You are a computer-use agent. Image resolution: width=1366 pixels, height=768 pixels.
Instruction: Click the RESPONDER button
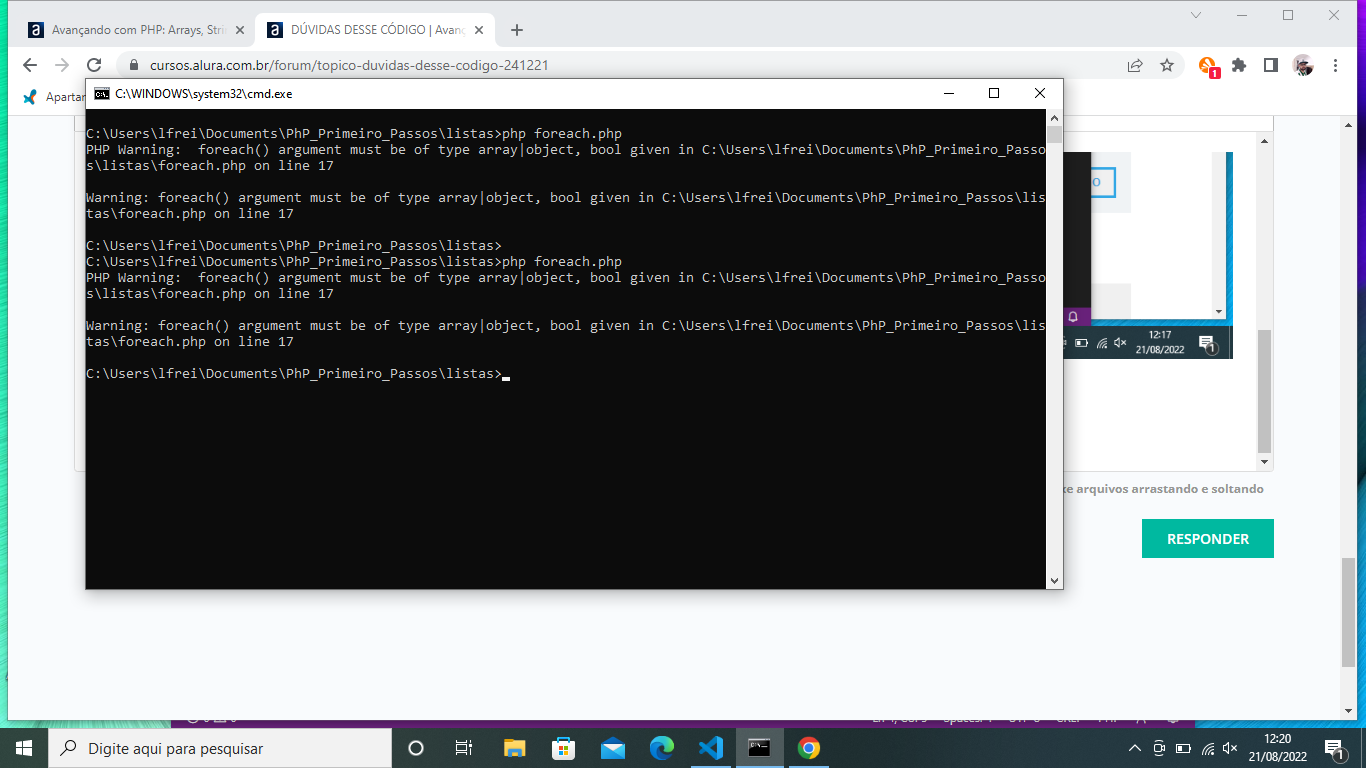tap(1208, 538)
